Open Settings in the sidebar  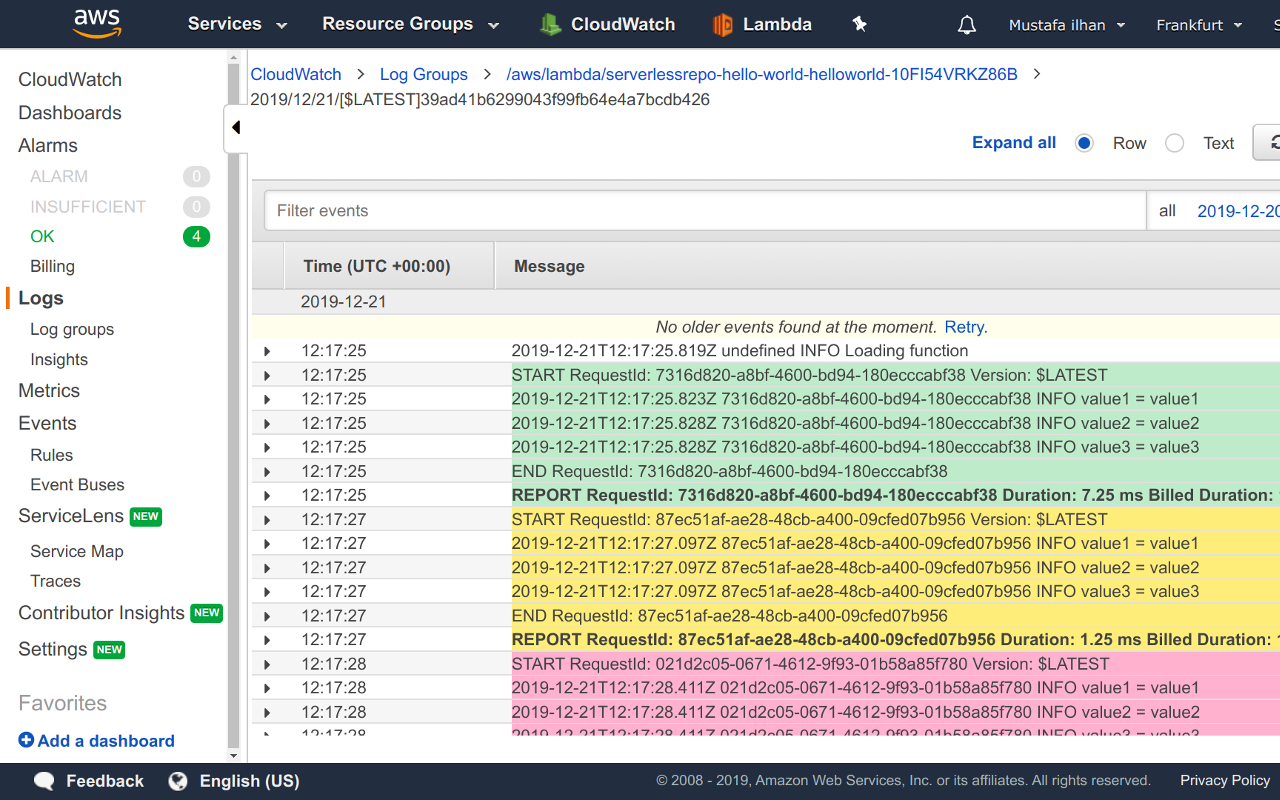(x=53, y=649)
